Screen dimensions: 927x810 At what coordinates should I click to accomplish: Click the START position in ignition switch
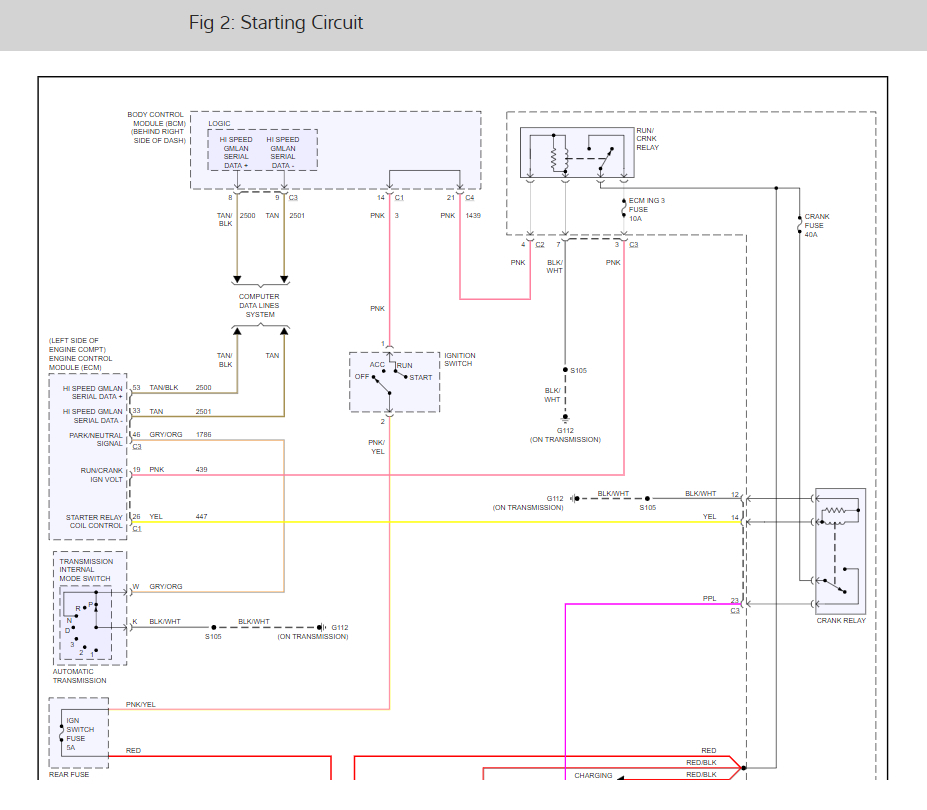point(420,377)
